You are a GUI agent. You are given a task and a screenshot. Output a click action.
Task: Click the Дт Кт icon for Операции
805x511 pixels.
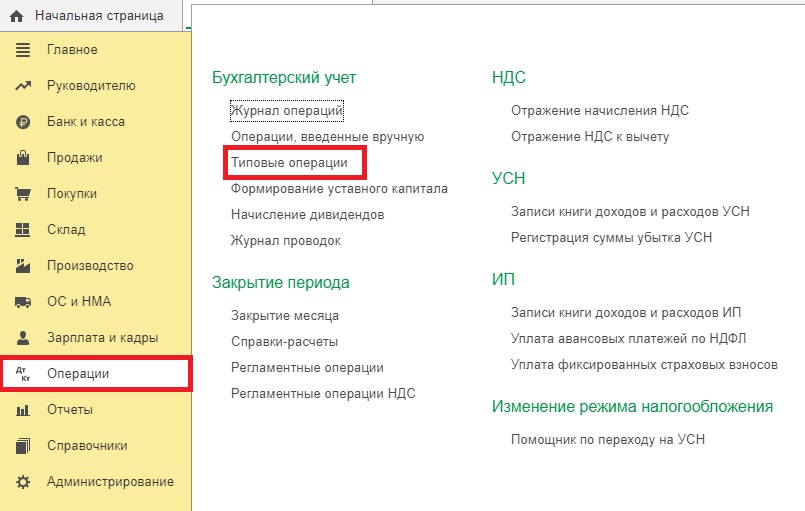23,374
